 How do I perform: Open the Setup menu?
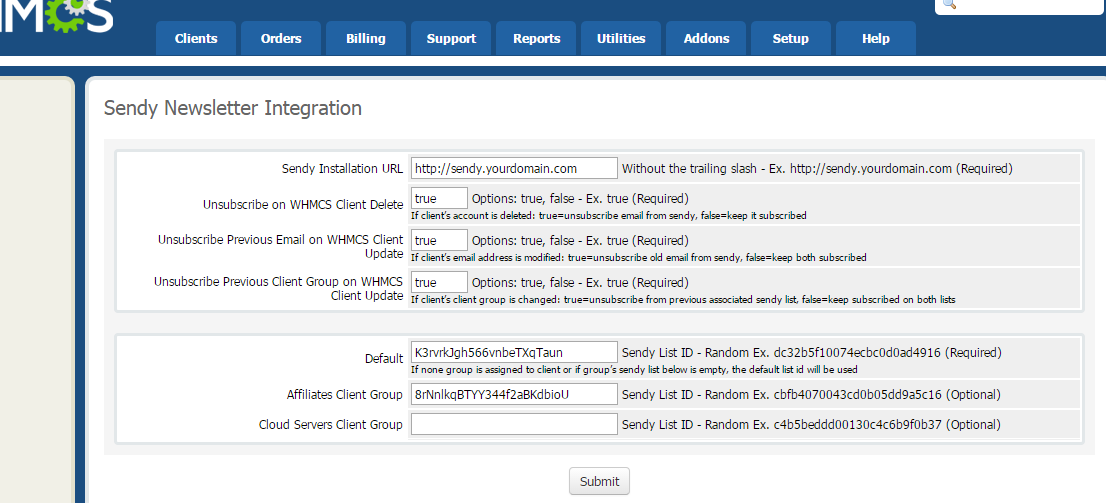(791, 39)
